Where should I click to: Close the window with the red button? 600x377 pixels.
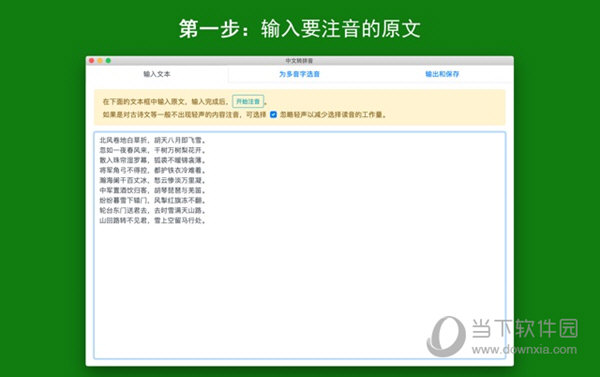(x=91, y=61)
